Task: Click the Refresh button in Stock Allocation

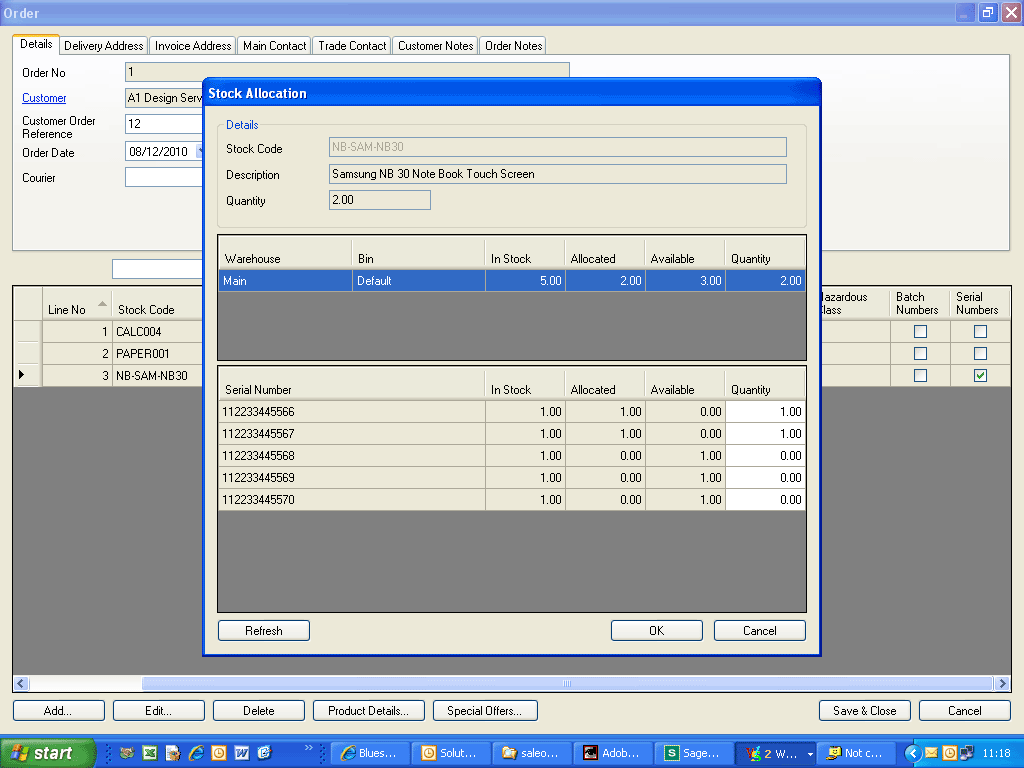Action: [264, 631]
